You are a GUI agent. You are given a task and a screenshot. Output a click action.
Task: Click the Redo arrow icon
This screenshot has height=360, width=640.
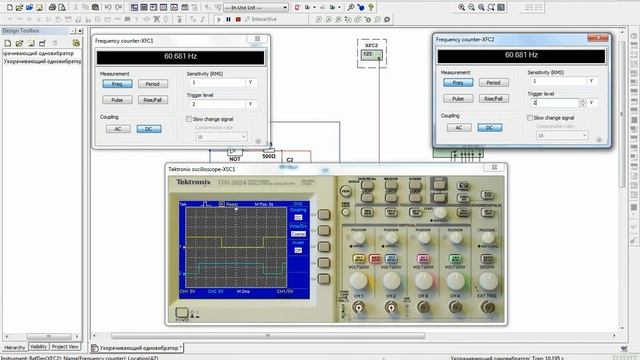tap(118, 7)
